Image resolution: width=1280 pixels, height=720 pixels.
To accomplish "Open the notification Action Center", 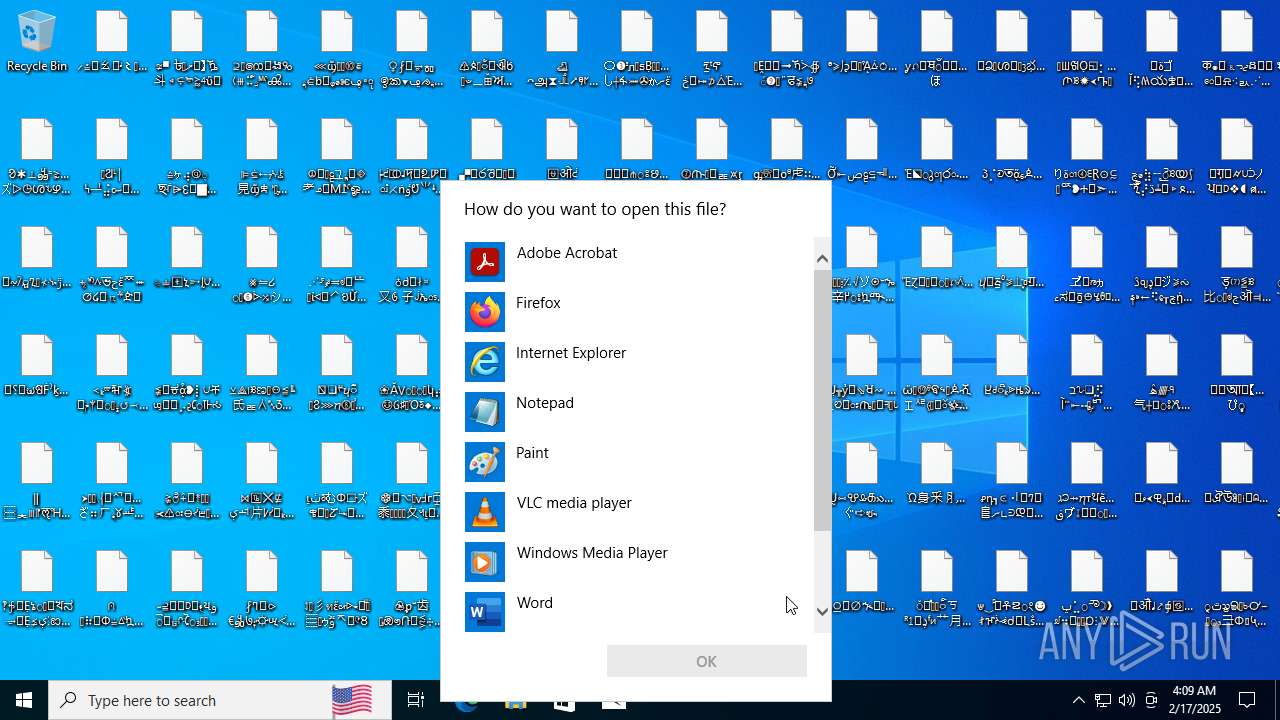I will [1248, 700].
